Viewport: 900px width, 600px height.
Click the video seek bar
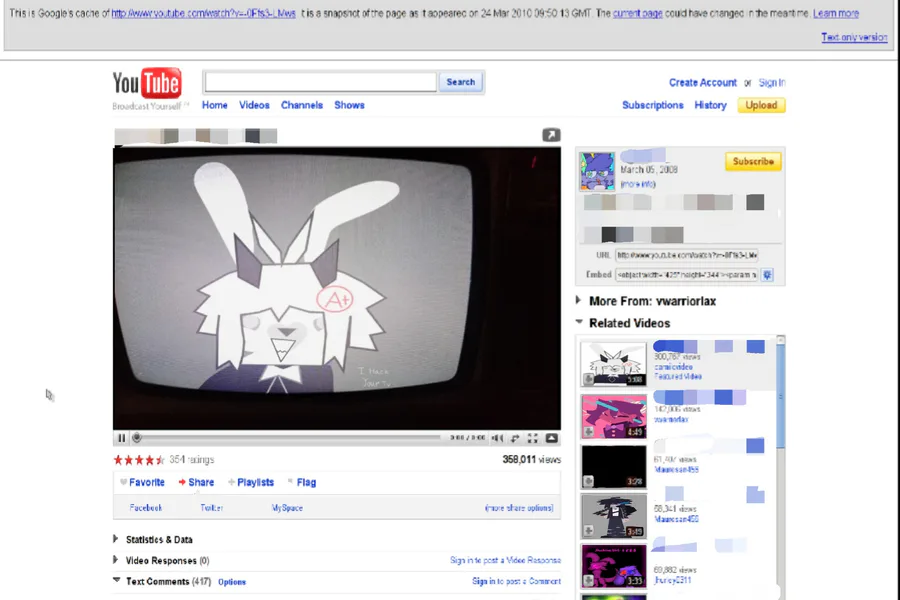[x=288, y=438]
